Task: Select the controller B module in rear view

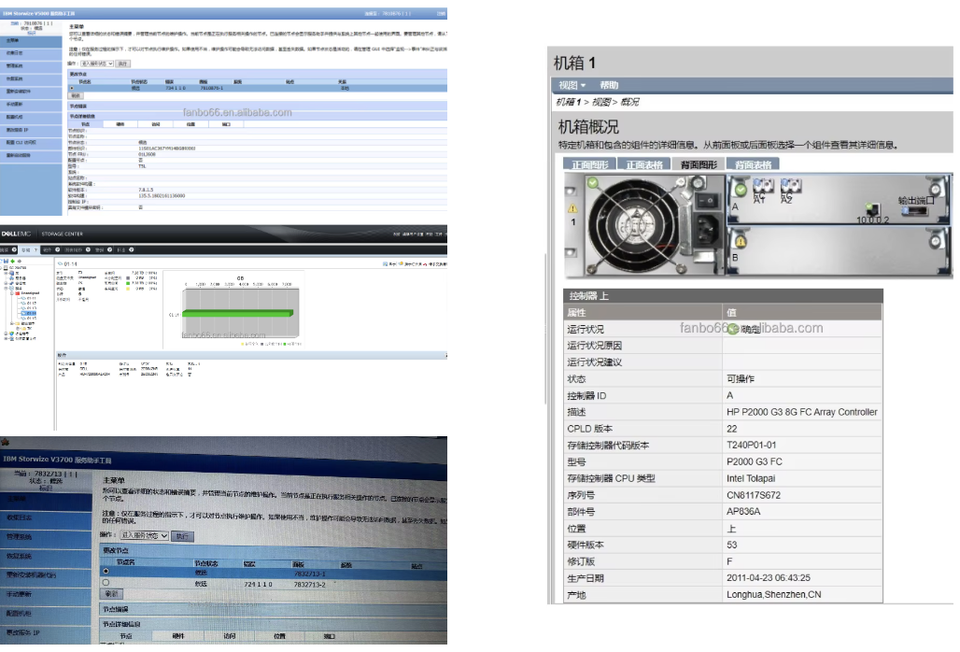Action: click(838, 251)
